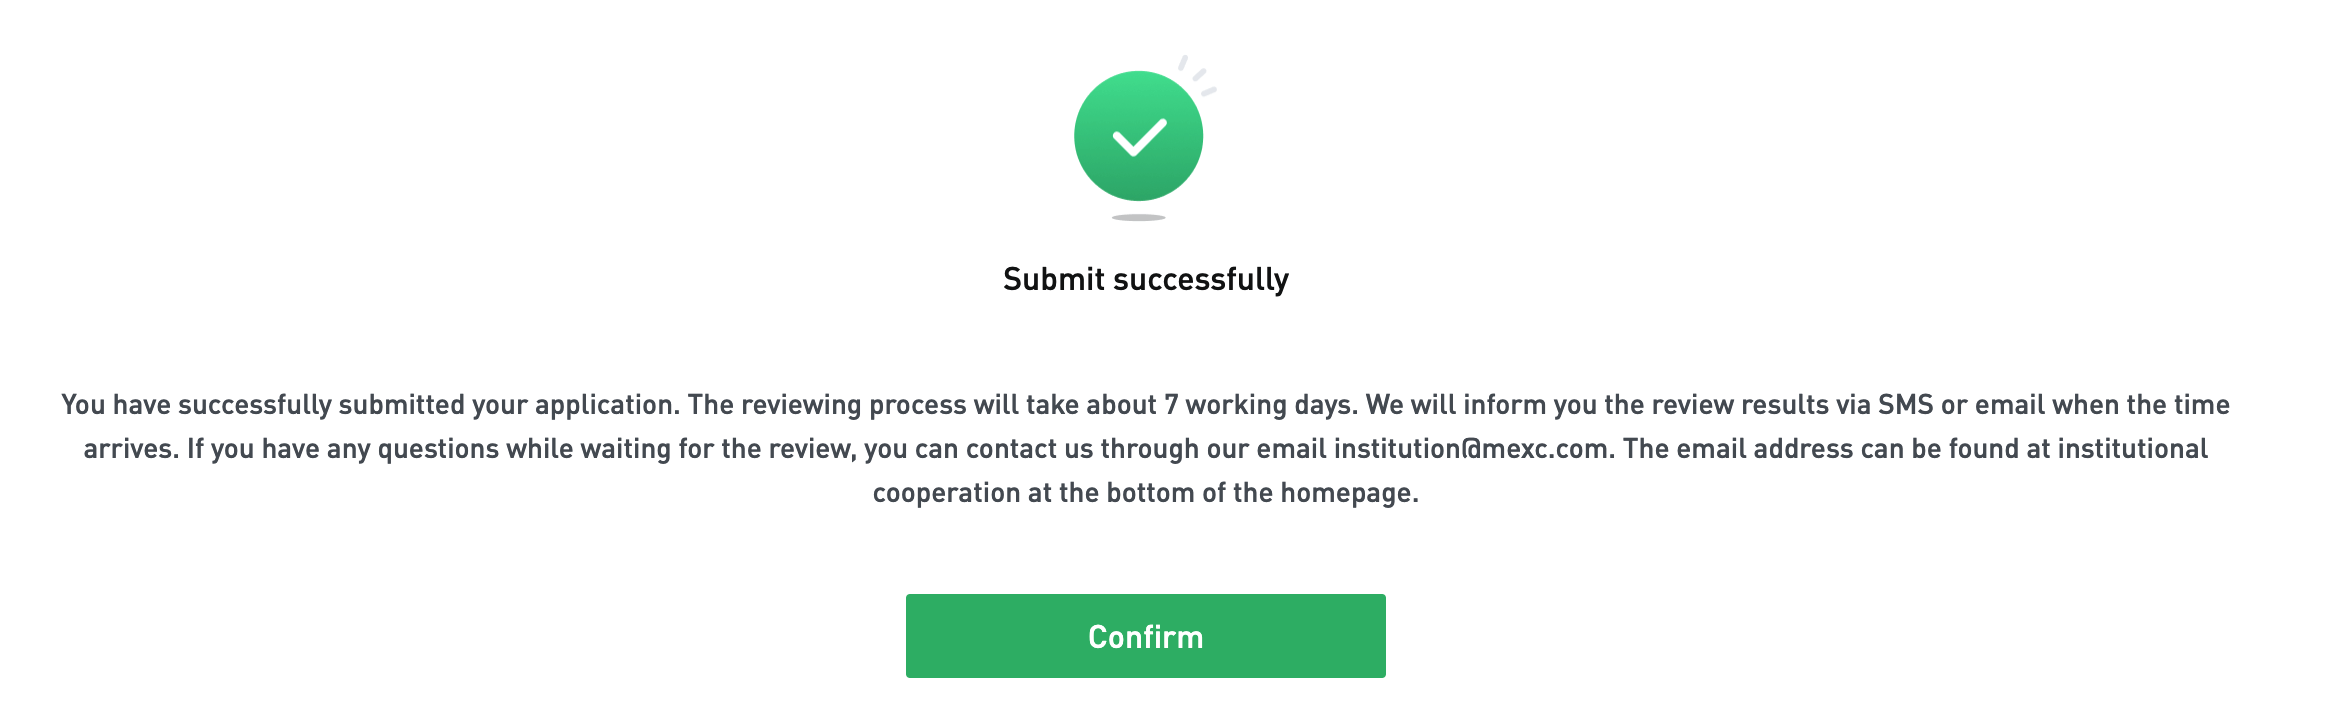Click the word "cooperation" in the last line
Image resolution: width=2334 pixels, height=714 pixels.
tap(946, 493)
